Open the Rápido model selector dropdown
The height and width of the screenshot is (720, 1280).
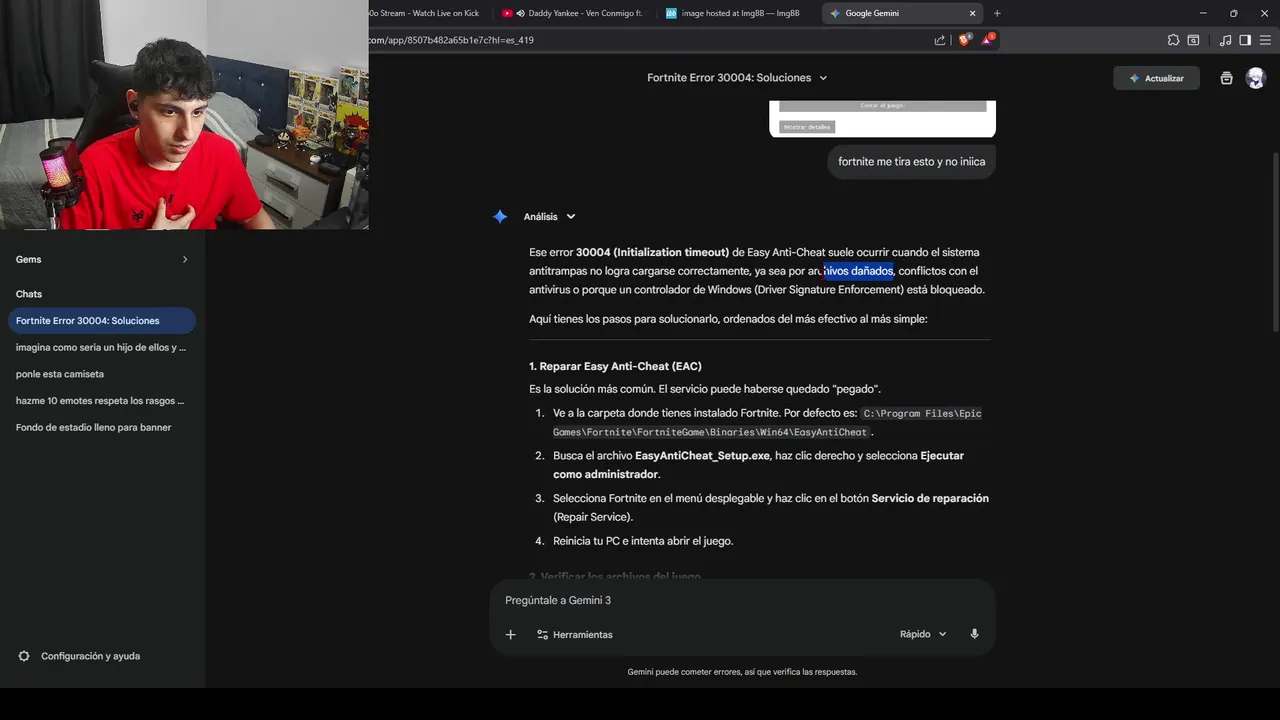point(923,634)
